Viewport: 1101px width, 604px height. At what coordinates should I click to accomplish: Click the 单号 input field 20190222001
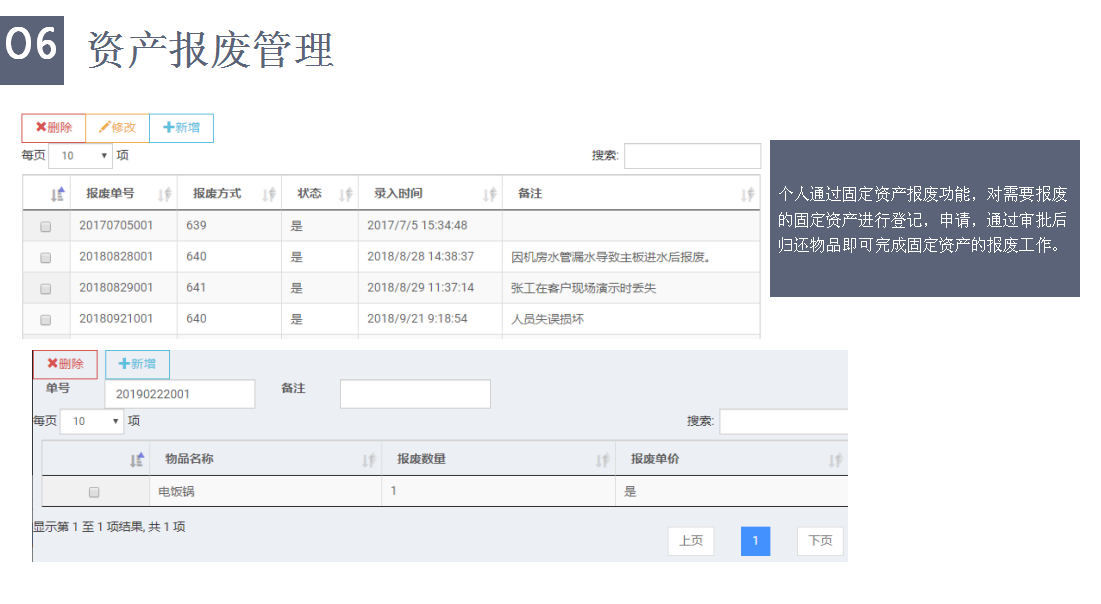tap(179, 394)
